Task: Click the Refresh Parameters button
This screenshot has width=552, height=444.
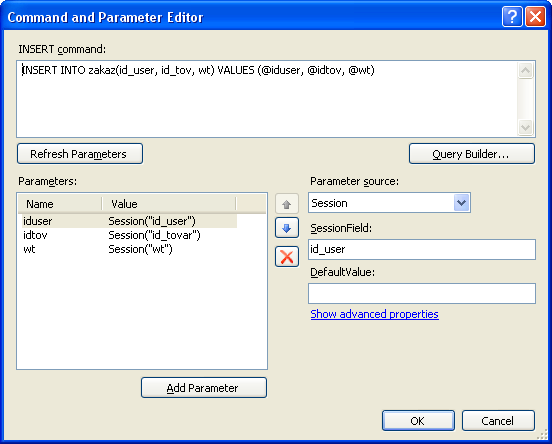Action: 80,154
